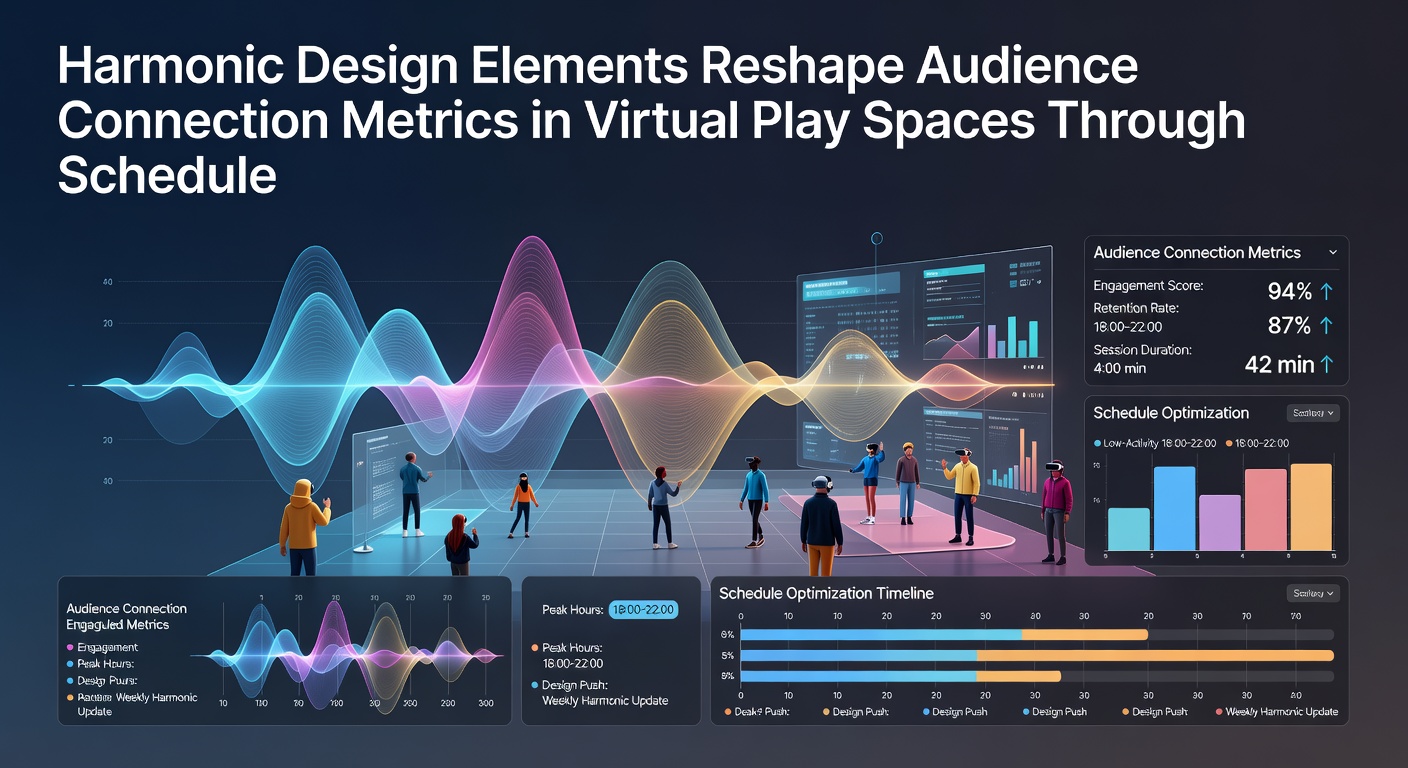Click the up arrow beside 94%
The height and width of the screenshot is (768, 1408).
point(1327,291)
